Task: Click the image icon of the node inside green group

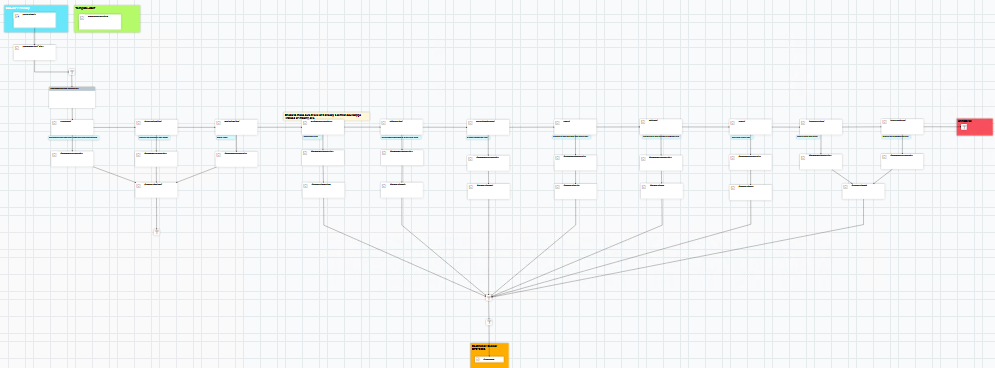Action: pyautogui.click(x=82, y=18)
